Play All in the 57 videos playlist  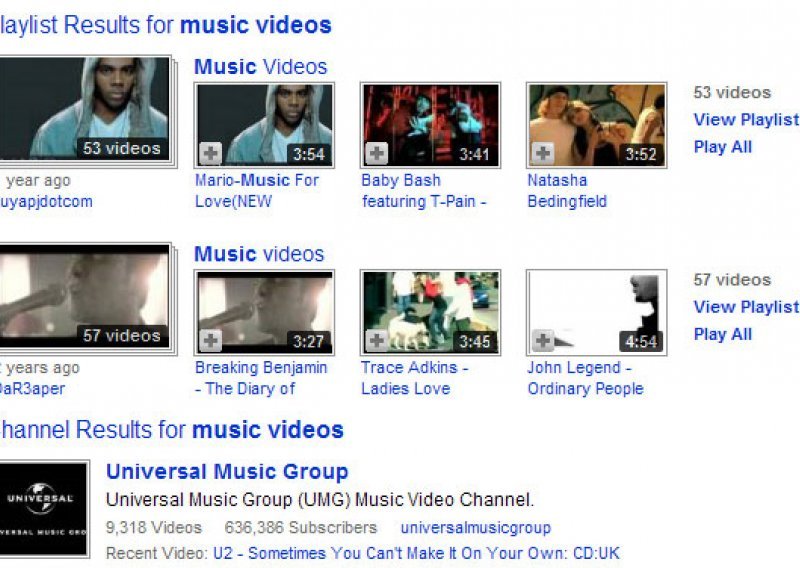(x=723, y=334)
